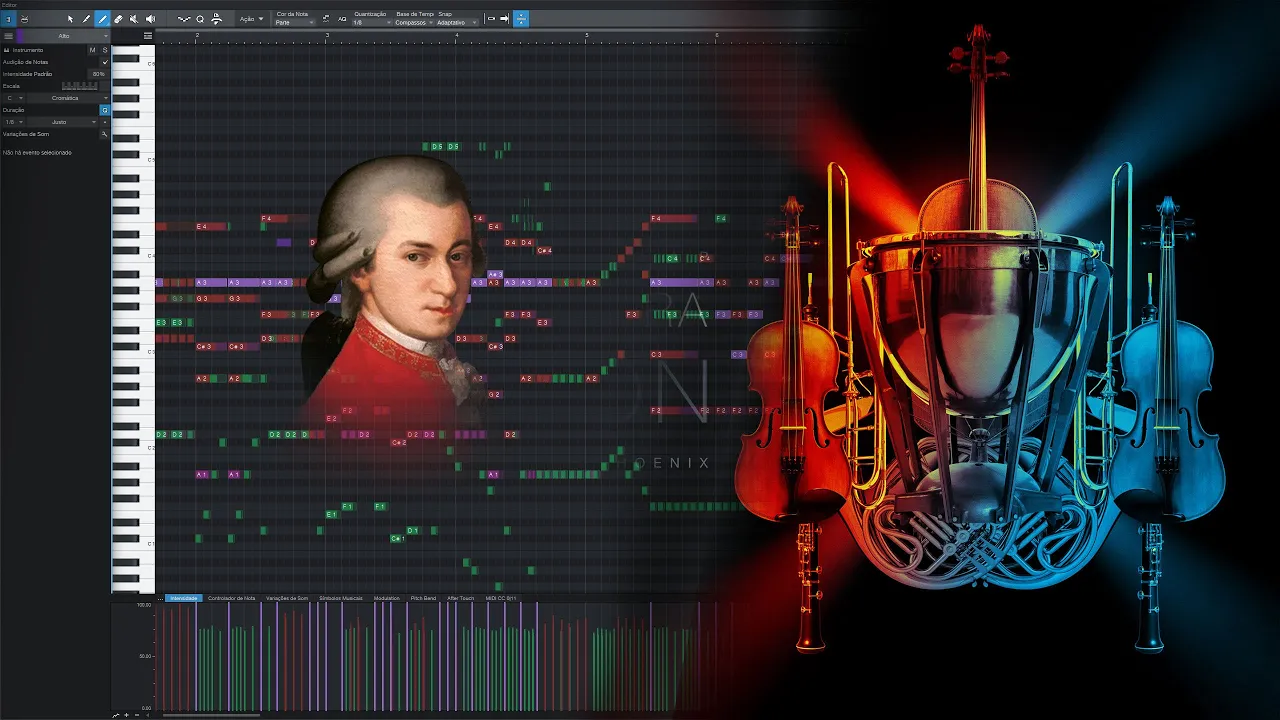
Task: Click the left arrow icon below the velocity lane
Action: pyautogui.click(x=147, y=715)
